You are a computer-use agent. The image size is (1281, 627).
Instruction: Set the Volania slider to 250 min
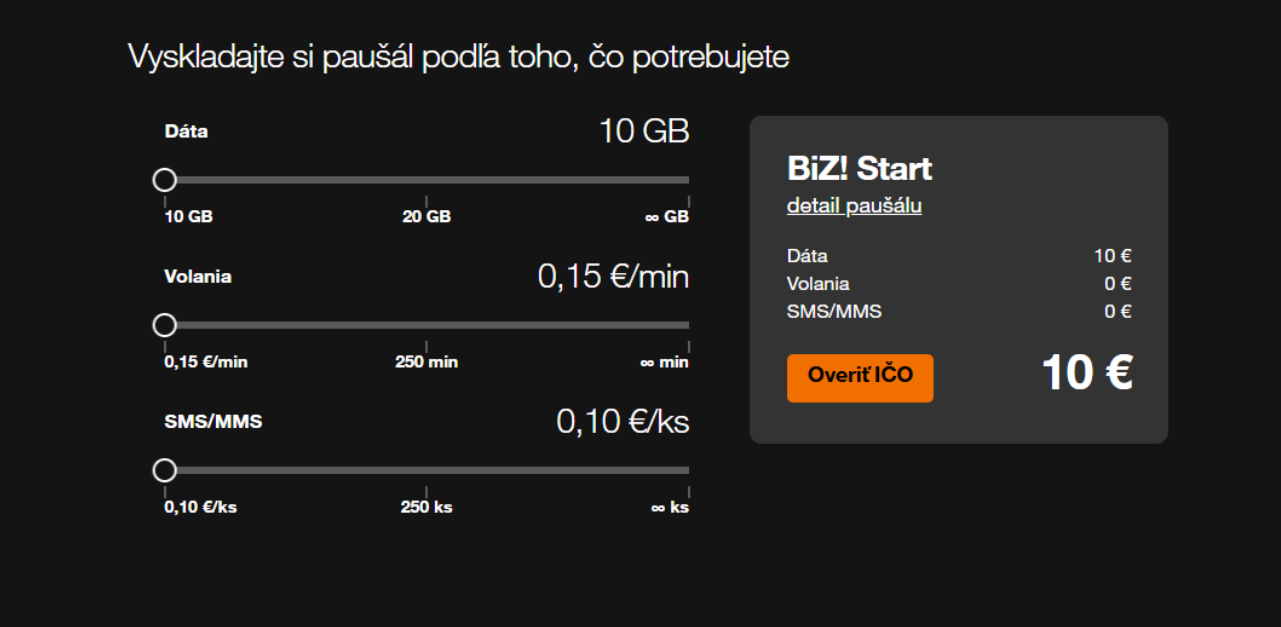point(427,325)
